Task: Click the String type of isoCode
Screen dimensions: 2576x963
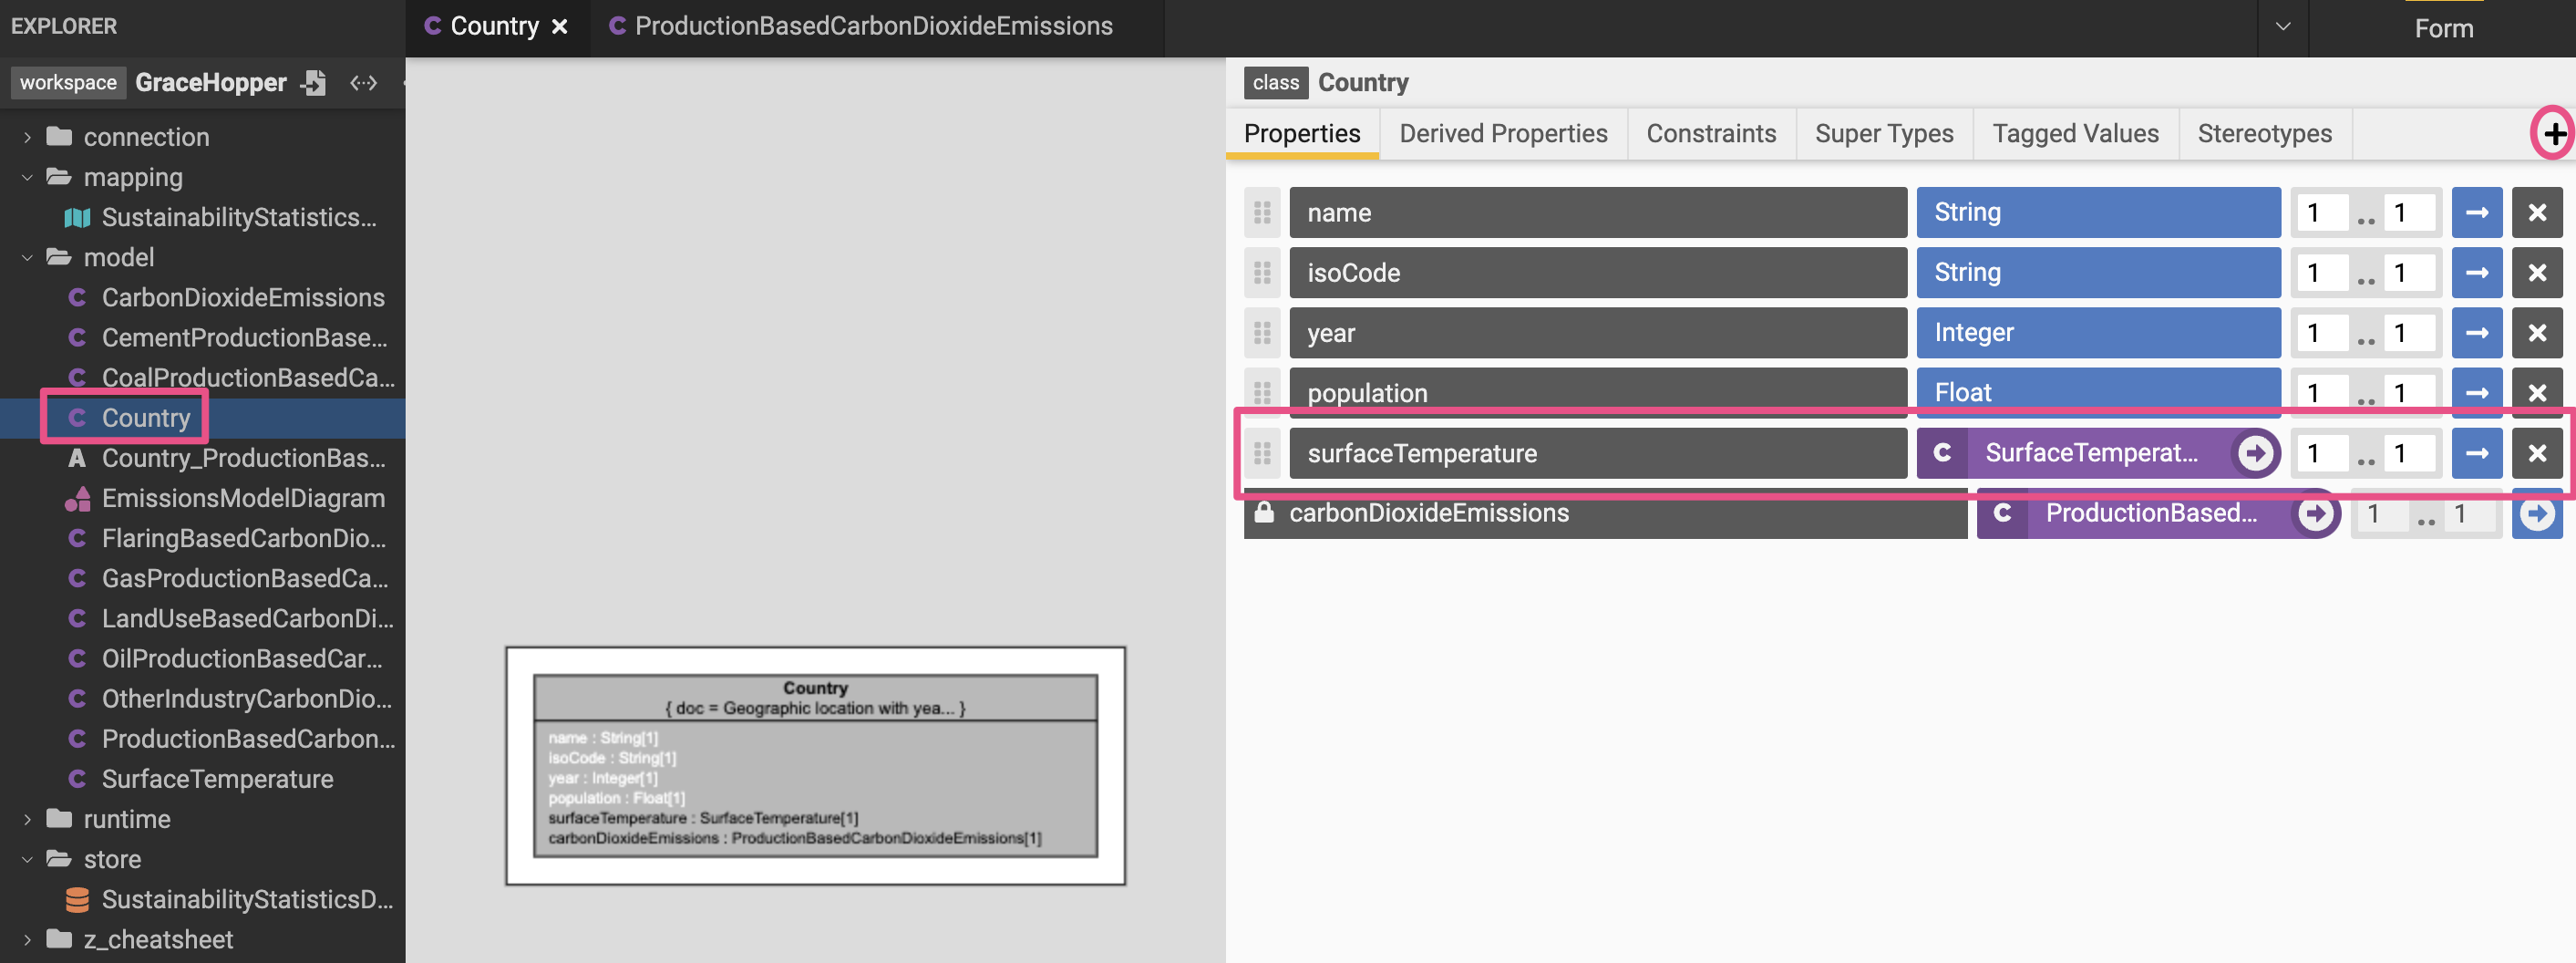Action: (x=2098, y=272)
